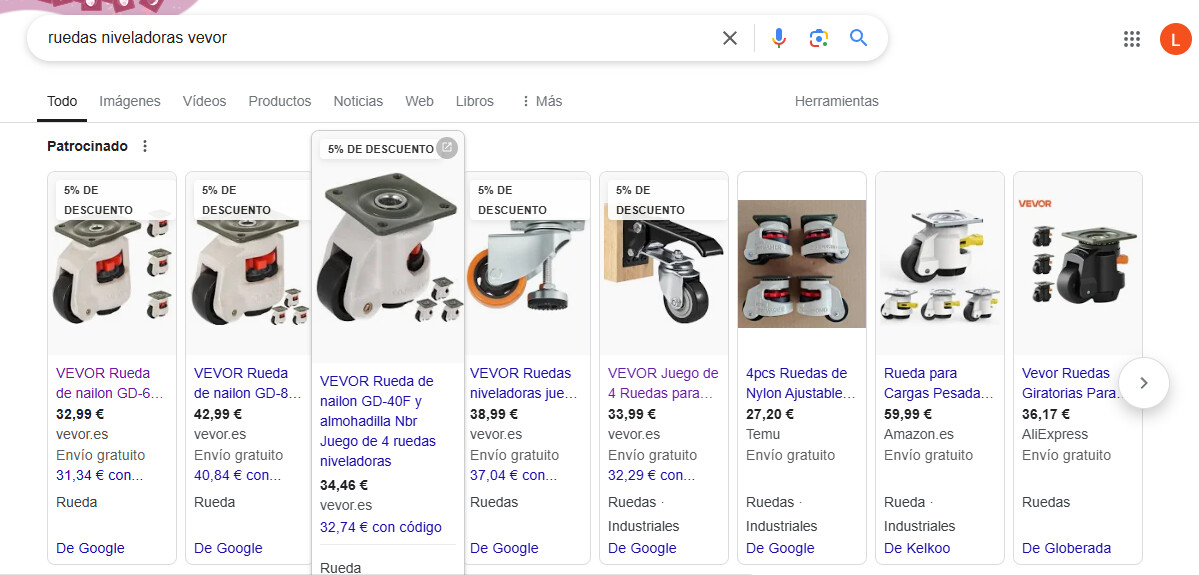This screenshot has width=1199, height=575.
Task: Open the VEVOR Rueda de nailon GD-6 product link
Action: [x=110, y=383]
